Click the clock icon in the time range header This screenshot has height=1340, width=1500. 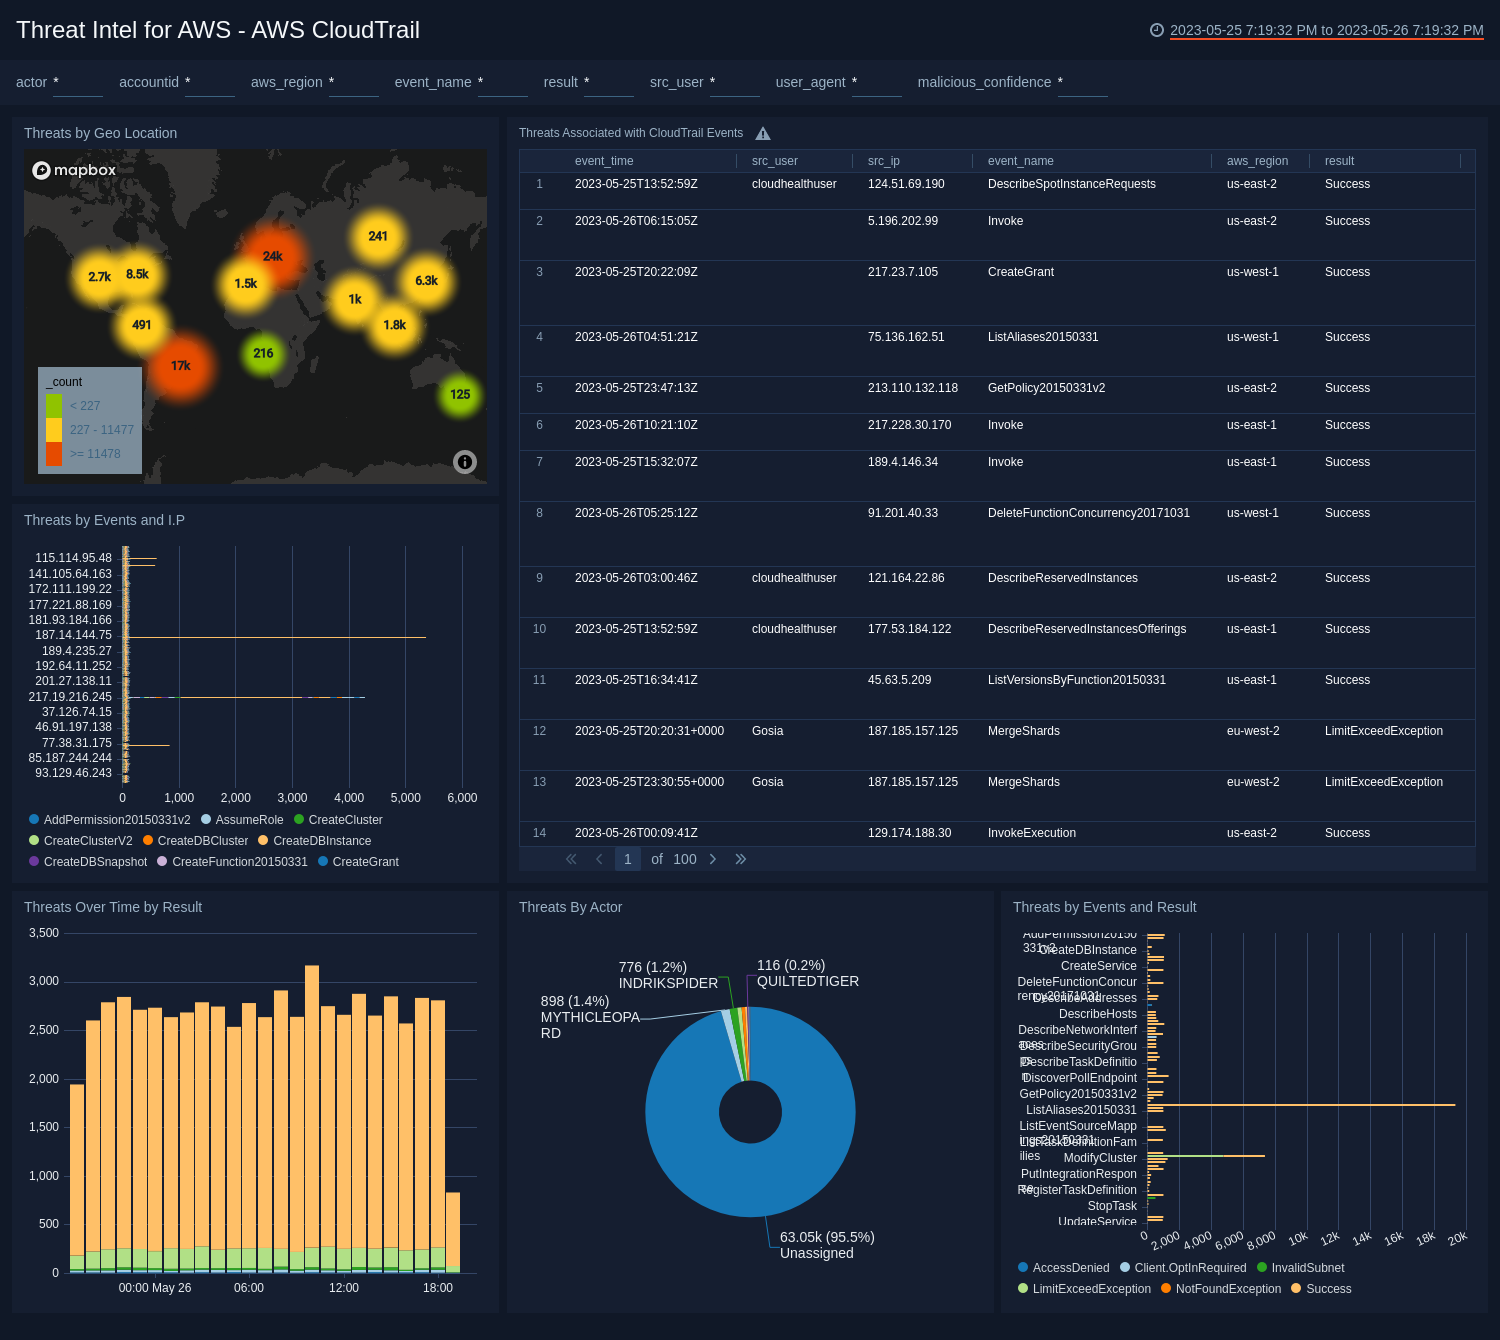point(1157,31)
